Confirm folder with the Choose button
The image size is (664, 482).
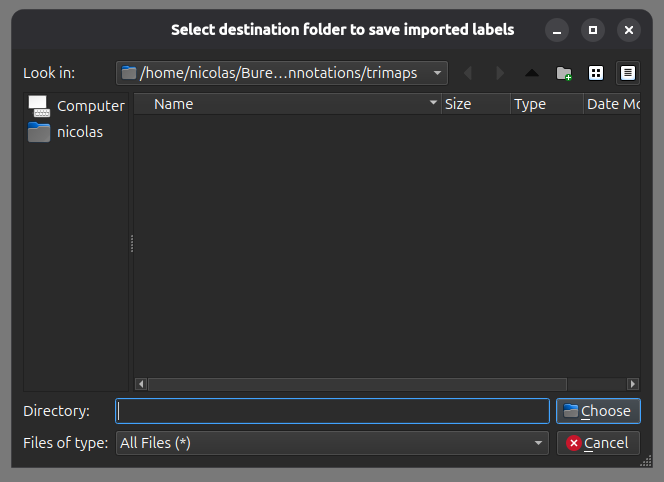click(x=598, y=411)
